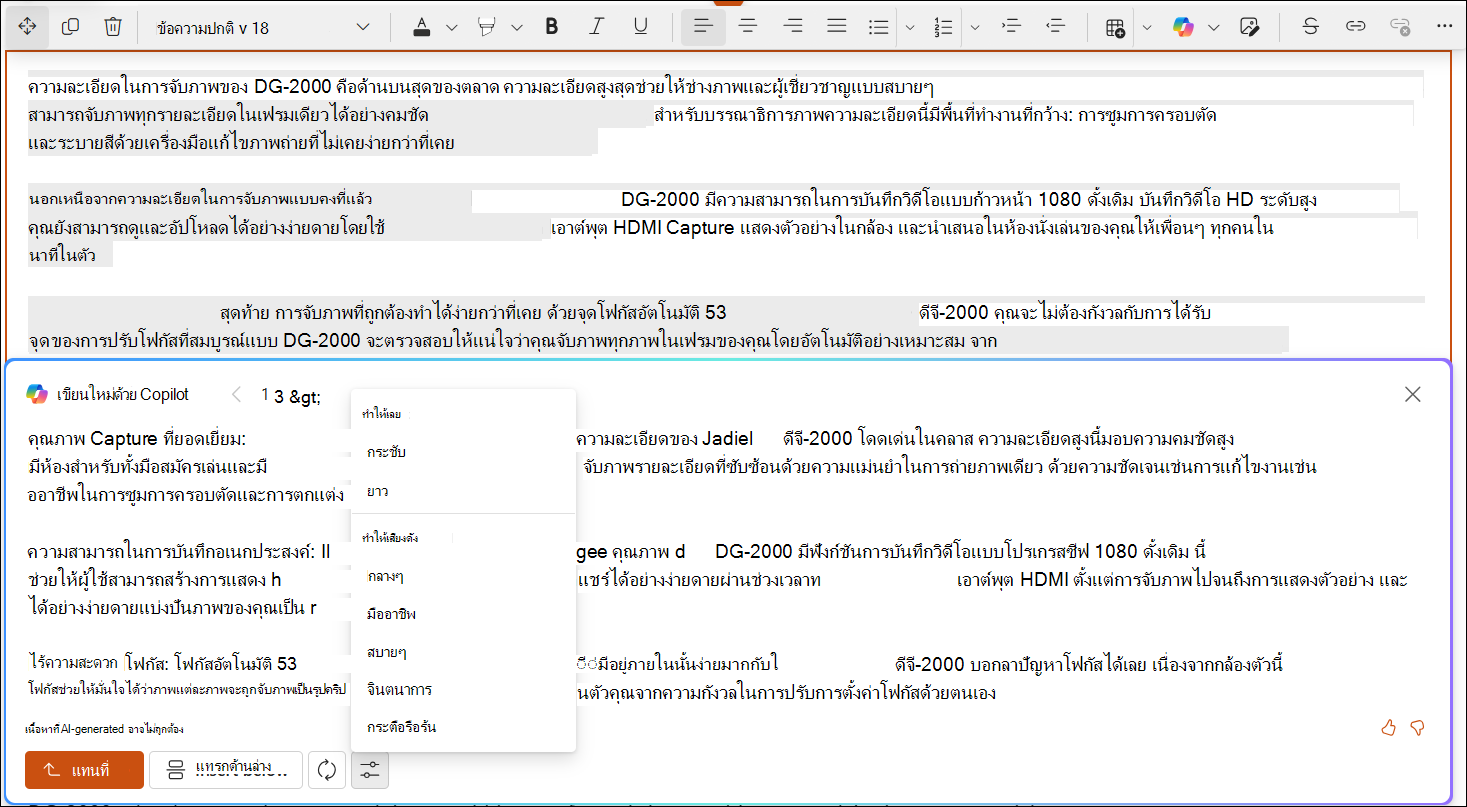1467x807 pixels.
Task: Toggle underline formatting
Action: [x=641, y=27]
